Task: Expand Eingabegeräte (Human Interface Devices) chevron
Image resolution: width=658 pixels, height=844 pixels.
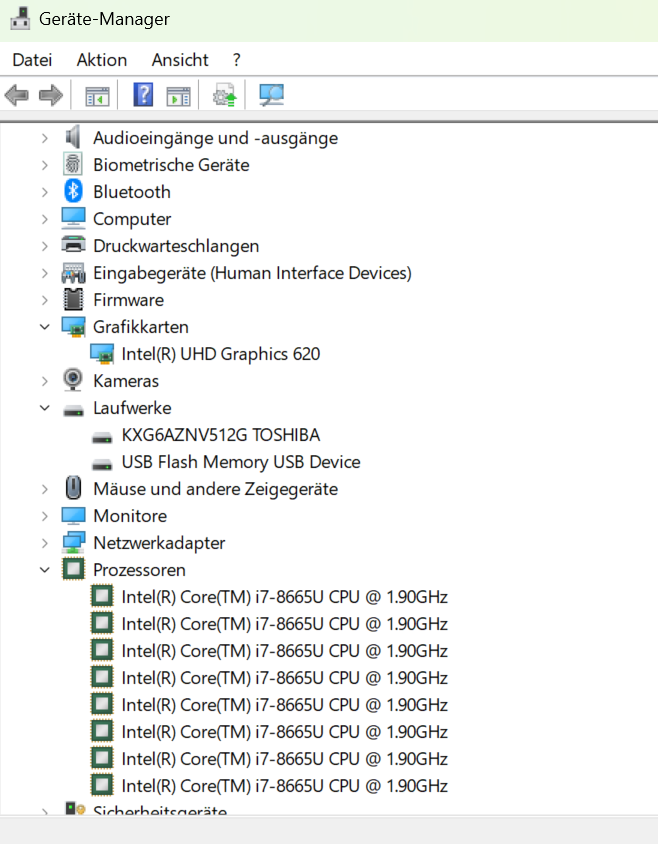Action: [x=45, y=273]
